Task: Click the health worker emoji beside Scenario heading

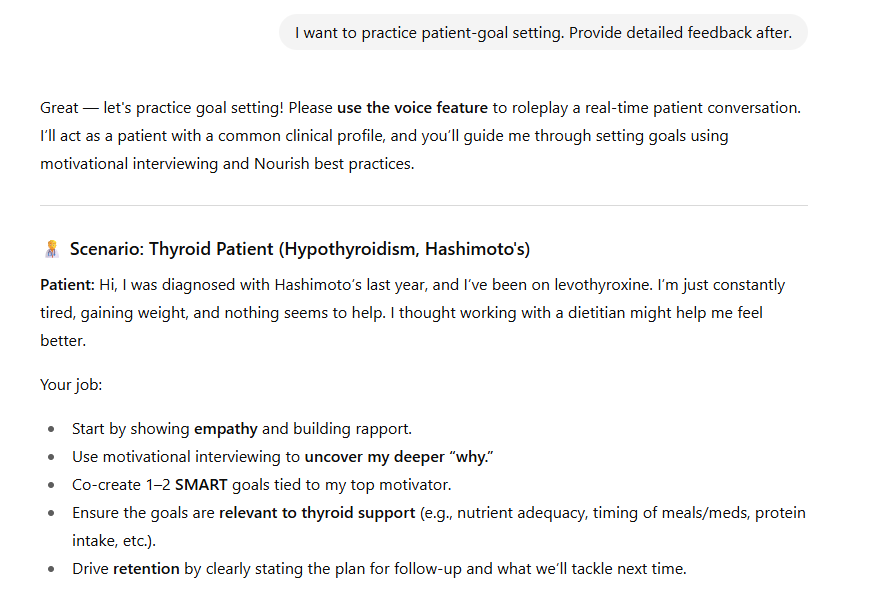Action: [x=52, y=249]
